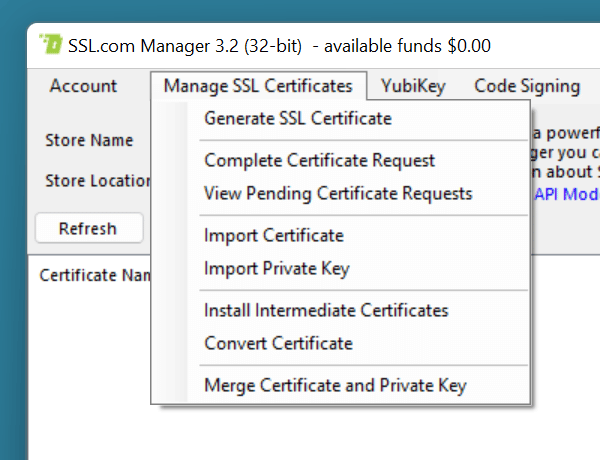Choose Import Private Key option
The height and width of the screenshot is (460, 600).
tap(276, 268)
